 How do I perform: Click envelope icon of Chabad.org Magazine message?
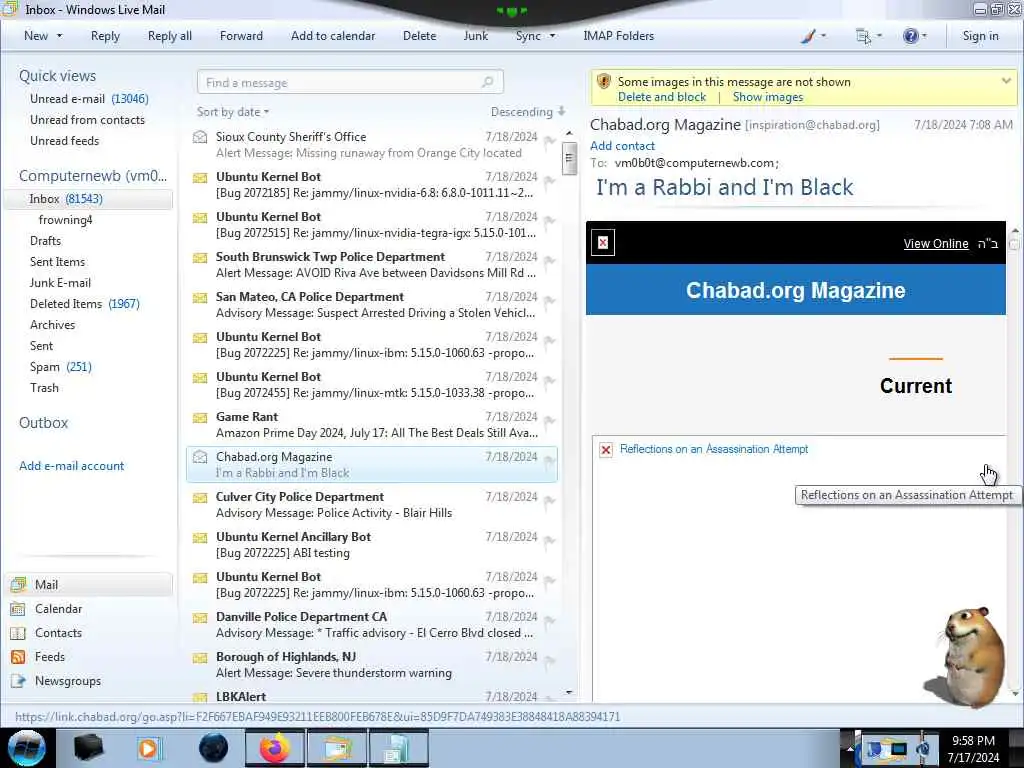[x=200, y=457]
